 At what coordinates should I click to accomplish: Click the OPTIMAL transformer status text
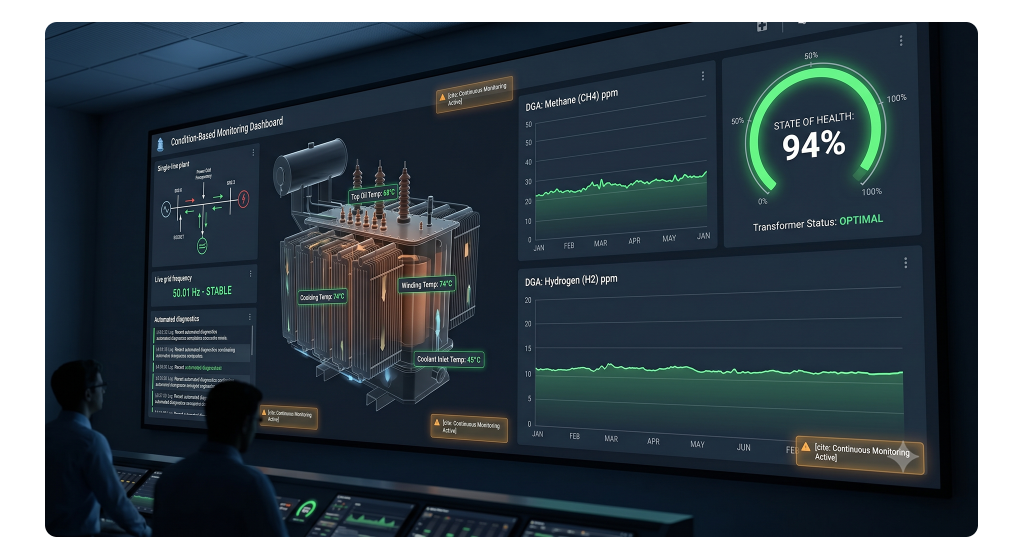point(861,220)
